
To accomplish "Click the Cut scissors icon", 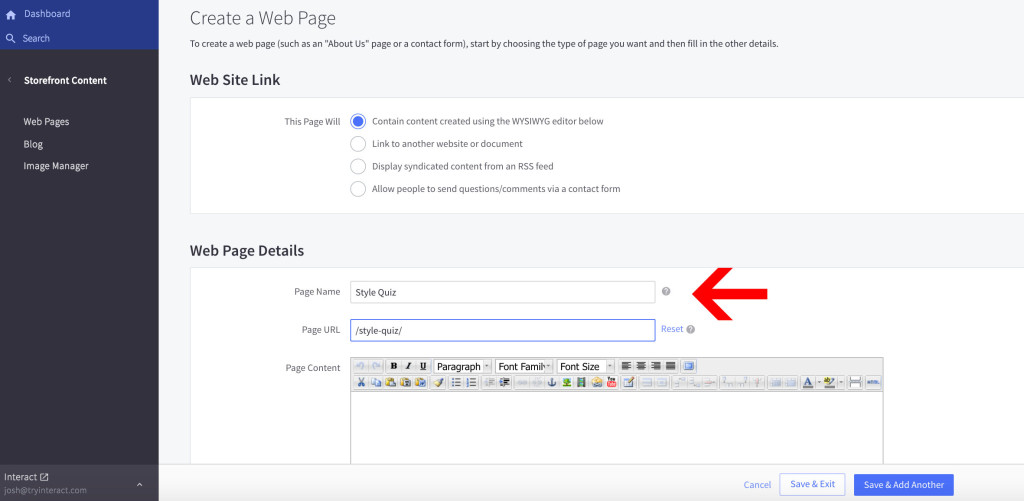I will [x=361, y=383].
